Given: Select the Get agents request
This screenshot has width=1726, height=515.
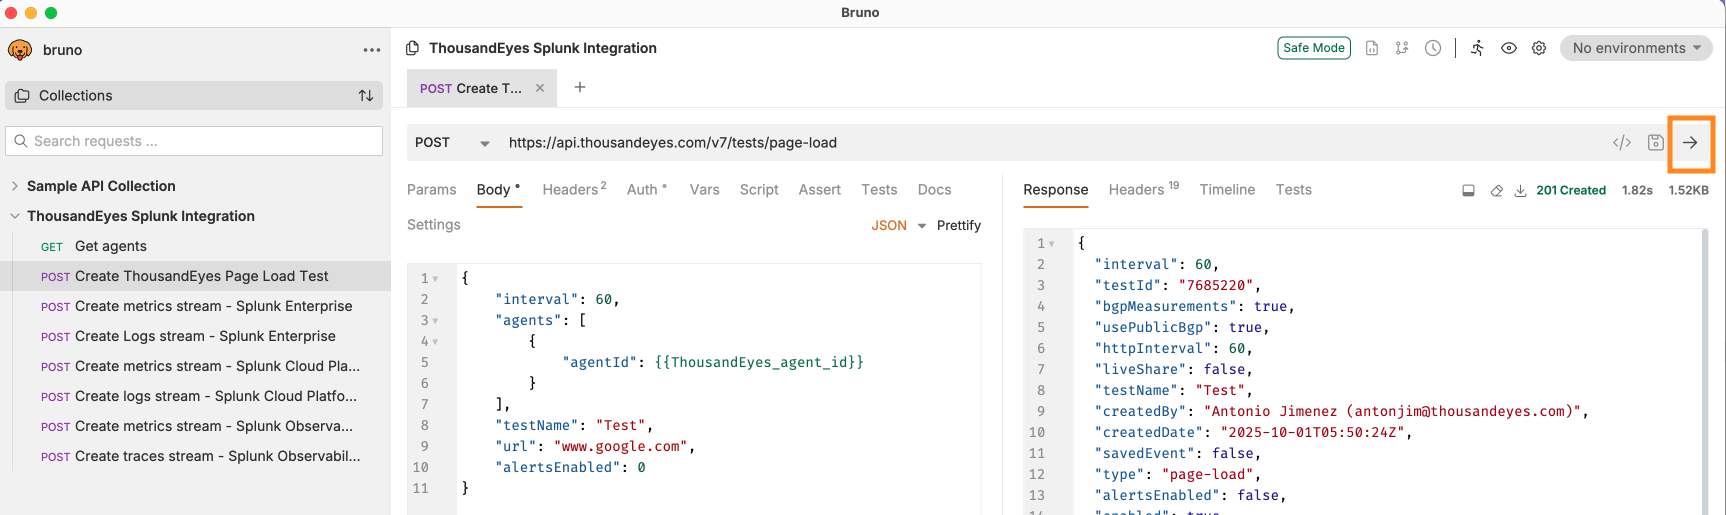Looking at the screenshot, I should [110, 246].
